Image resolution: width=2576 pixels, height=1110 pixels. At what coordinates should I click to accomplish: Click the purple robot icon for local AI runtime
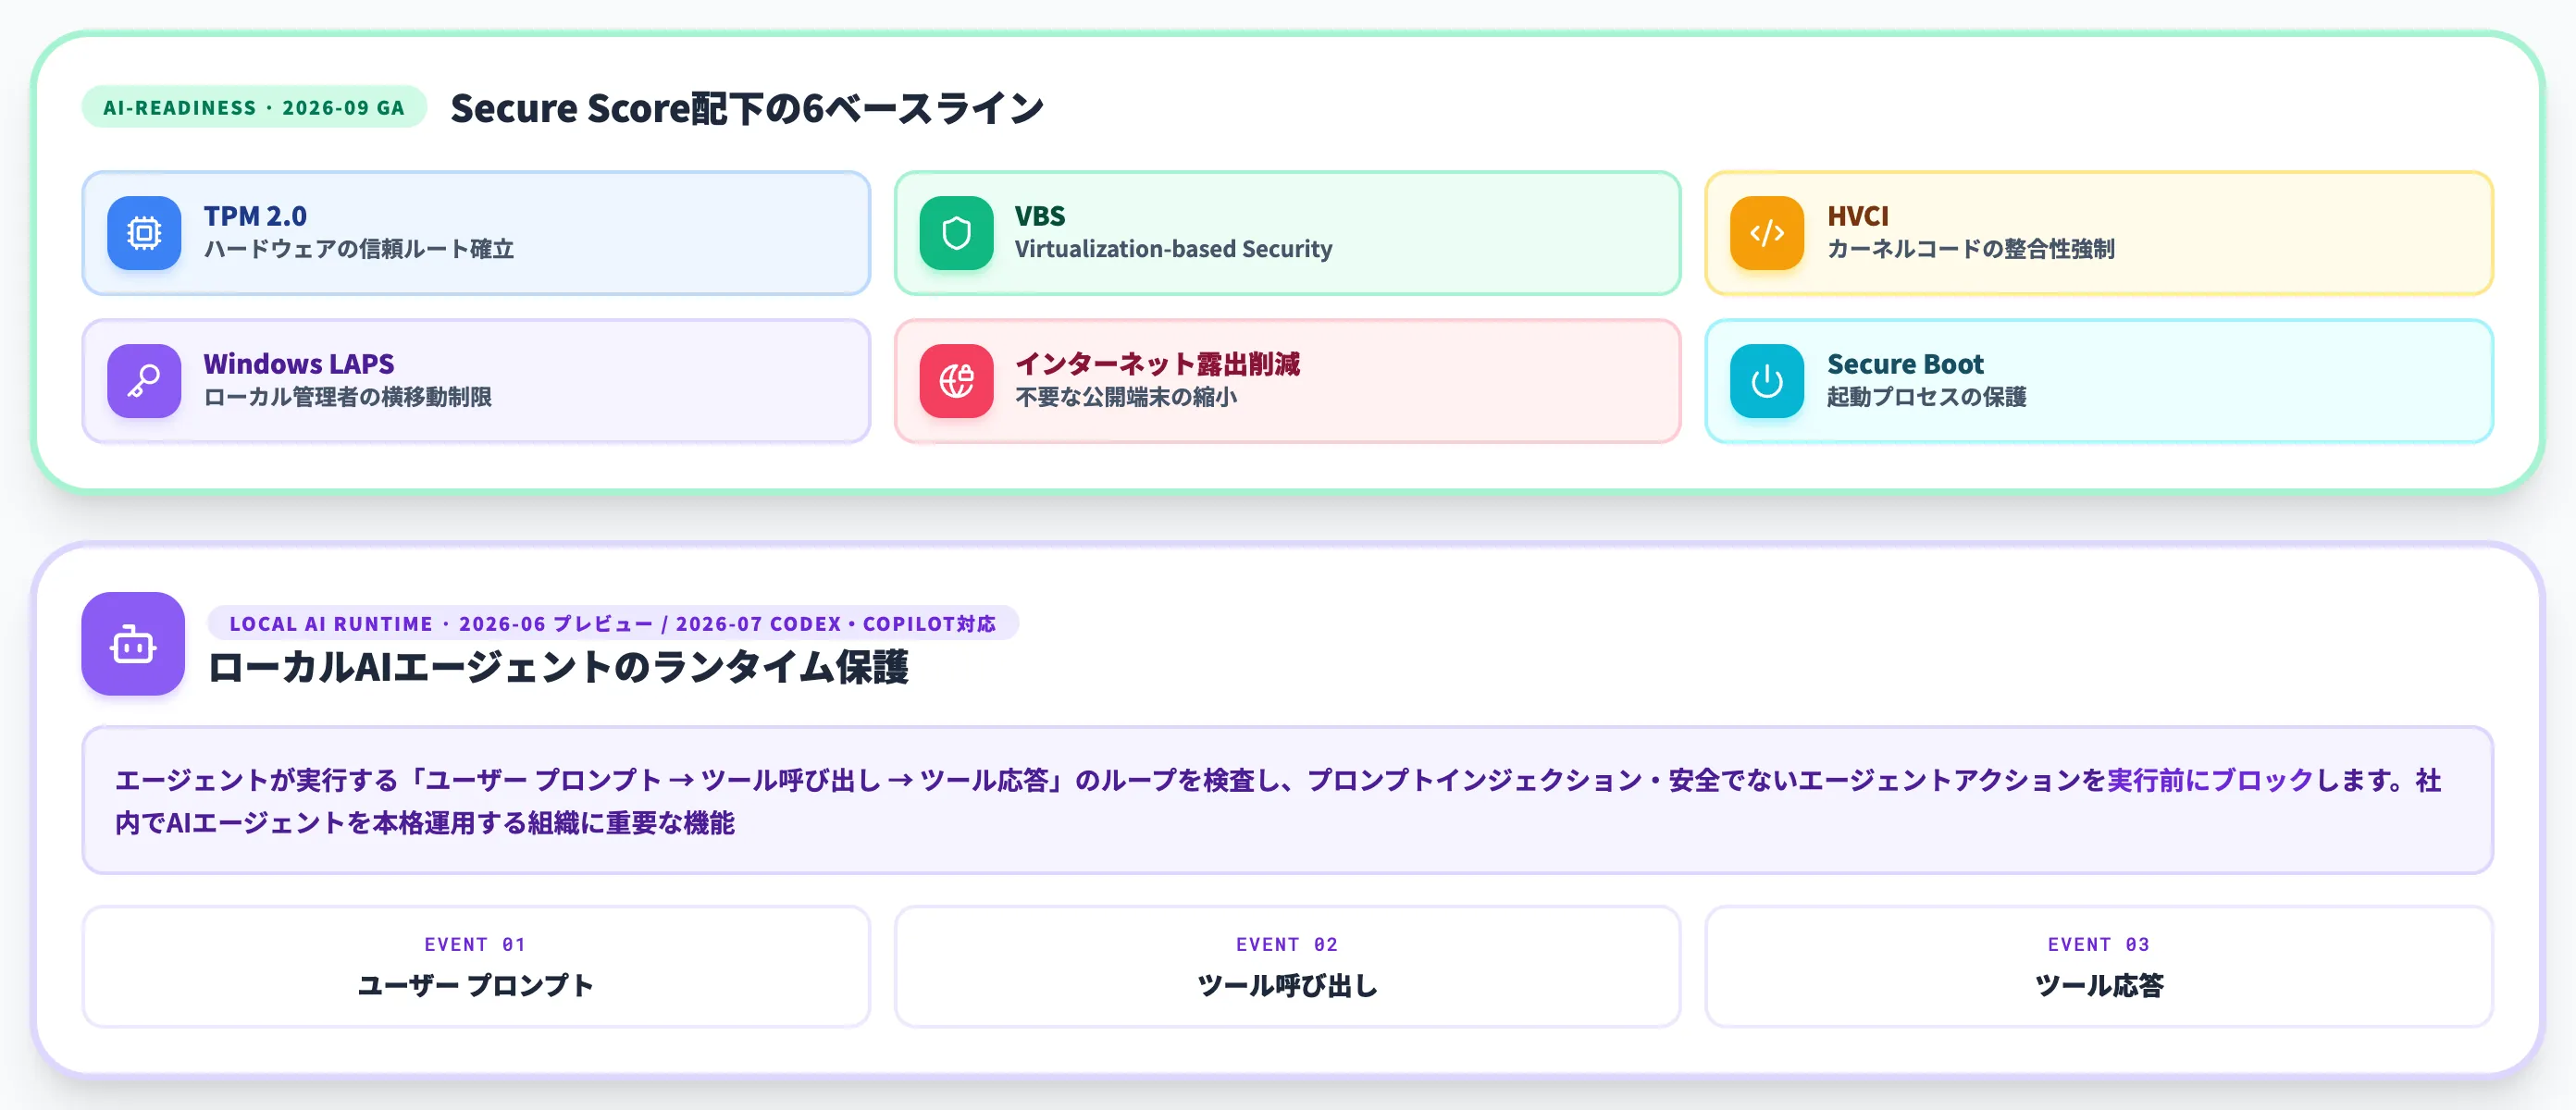(x=133, y=644)
